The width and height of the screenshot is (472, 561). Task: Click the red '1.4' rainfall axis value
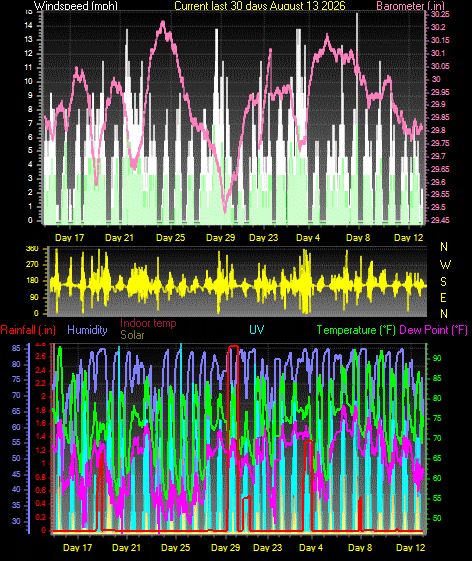40,436
